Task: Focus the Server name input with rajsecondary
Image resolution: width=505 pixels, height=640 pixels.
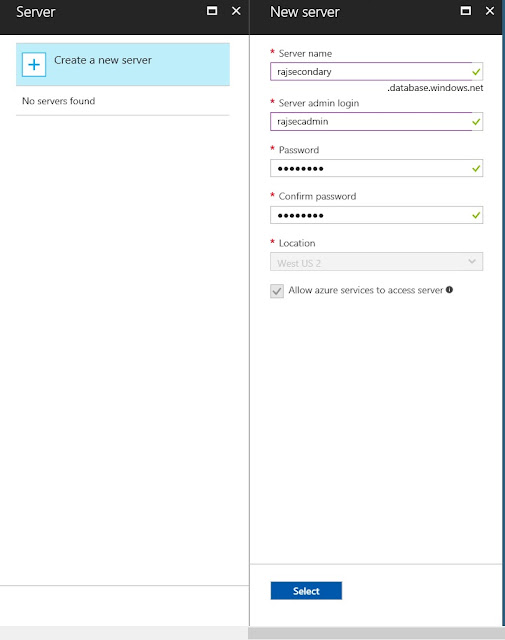Action: [x=376, y=71]
